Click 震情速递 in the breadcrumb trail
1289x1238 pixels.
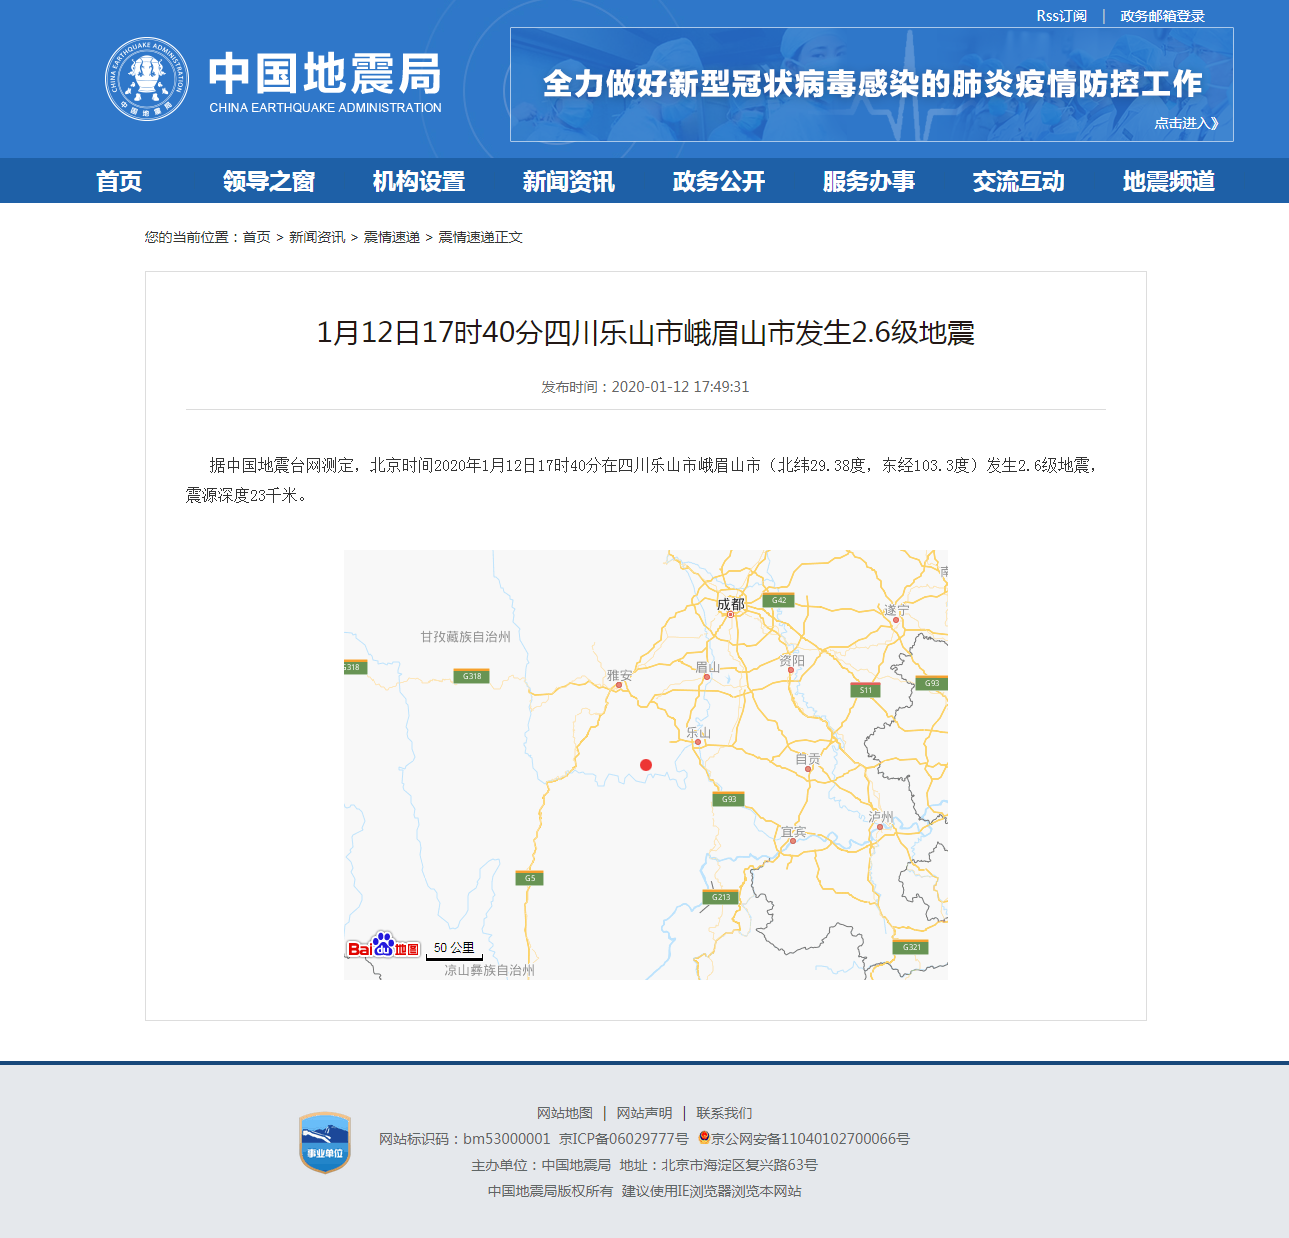[x=391, y=237]
